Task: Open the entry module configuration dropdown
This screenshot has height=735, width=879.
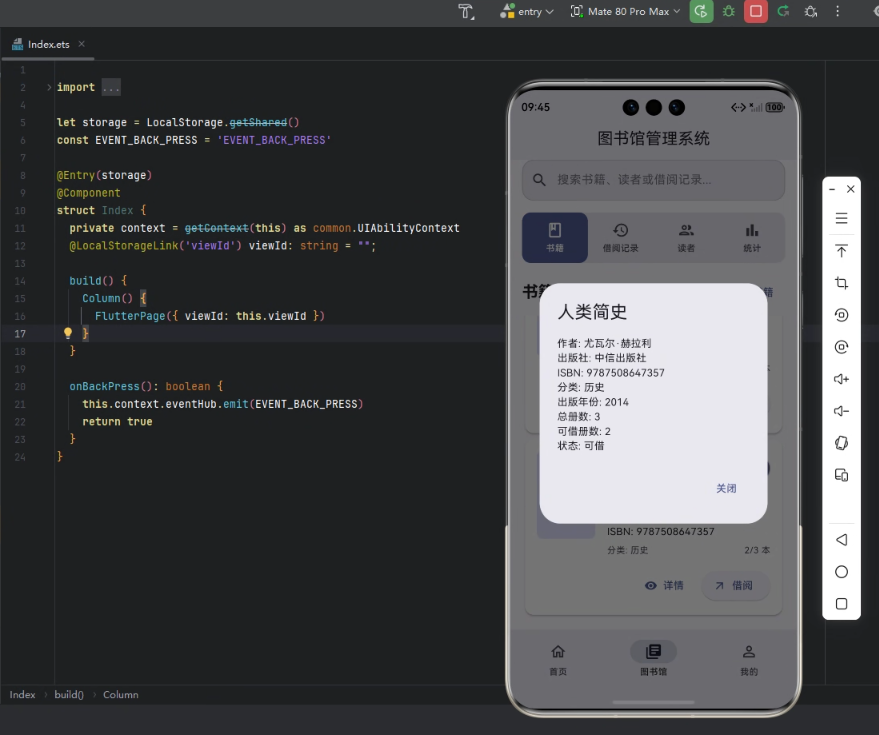Action: [x=526, y=12]
